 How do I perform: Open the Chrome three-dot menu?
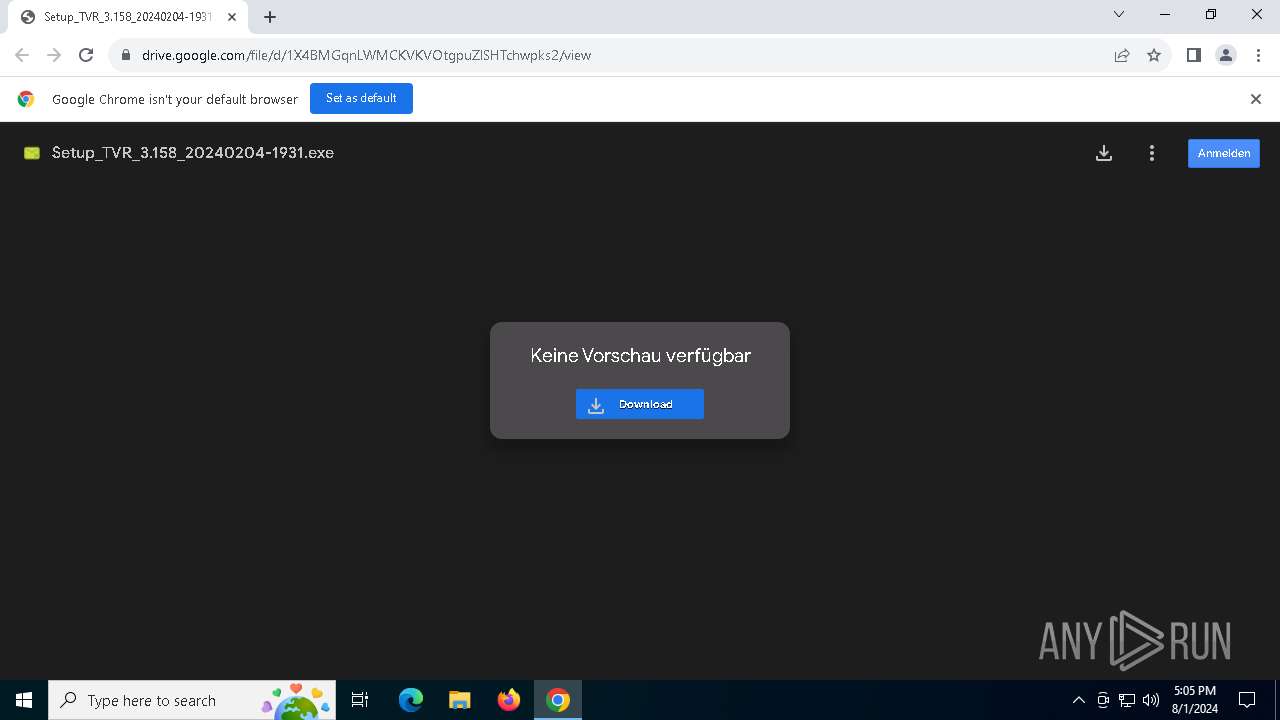coord(1257,55)
